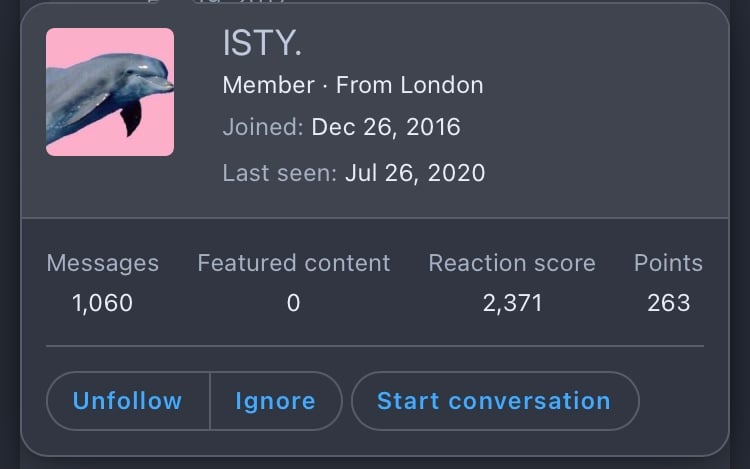Select the Joined date Dec 26, 2016
This screenshot has width=750, height=469.
pos(386,127)
